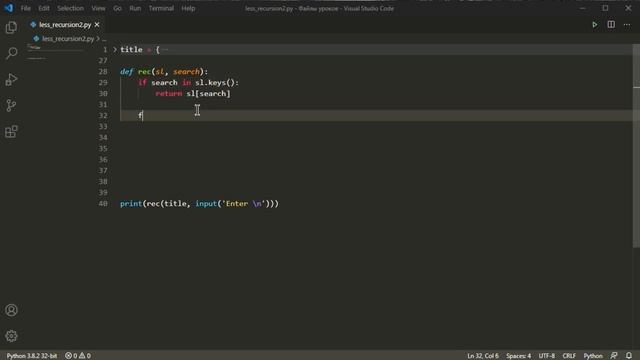Open the Terminal menu
The image size is (640, 360).
click(x=161, y=8)
